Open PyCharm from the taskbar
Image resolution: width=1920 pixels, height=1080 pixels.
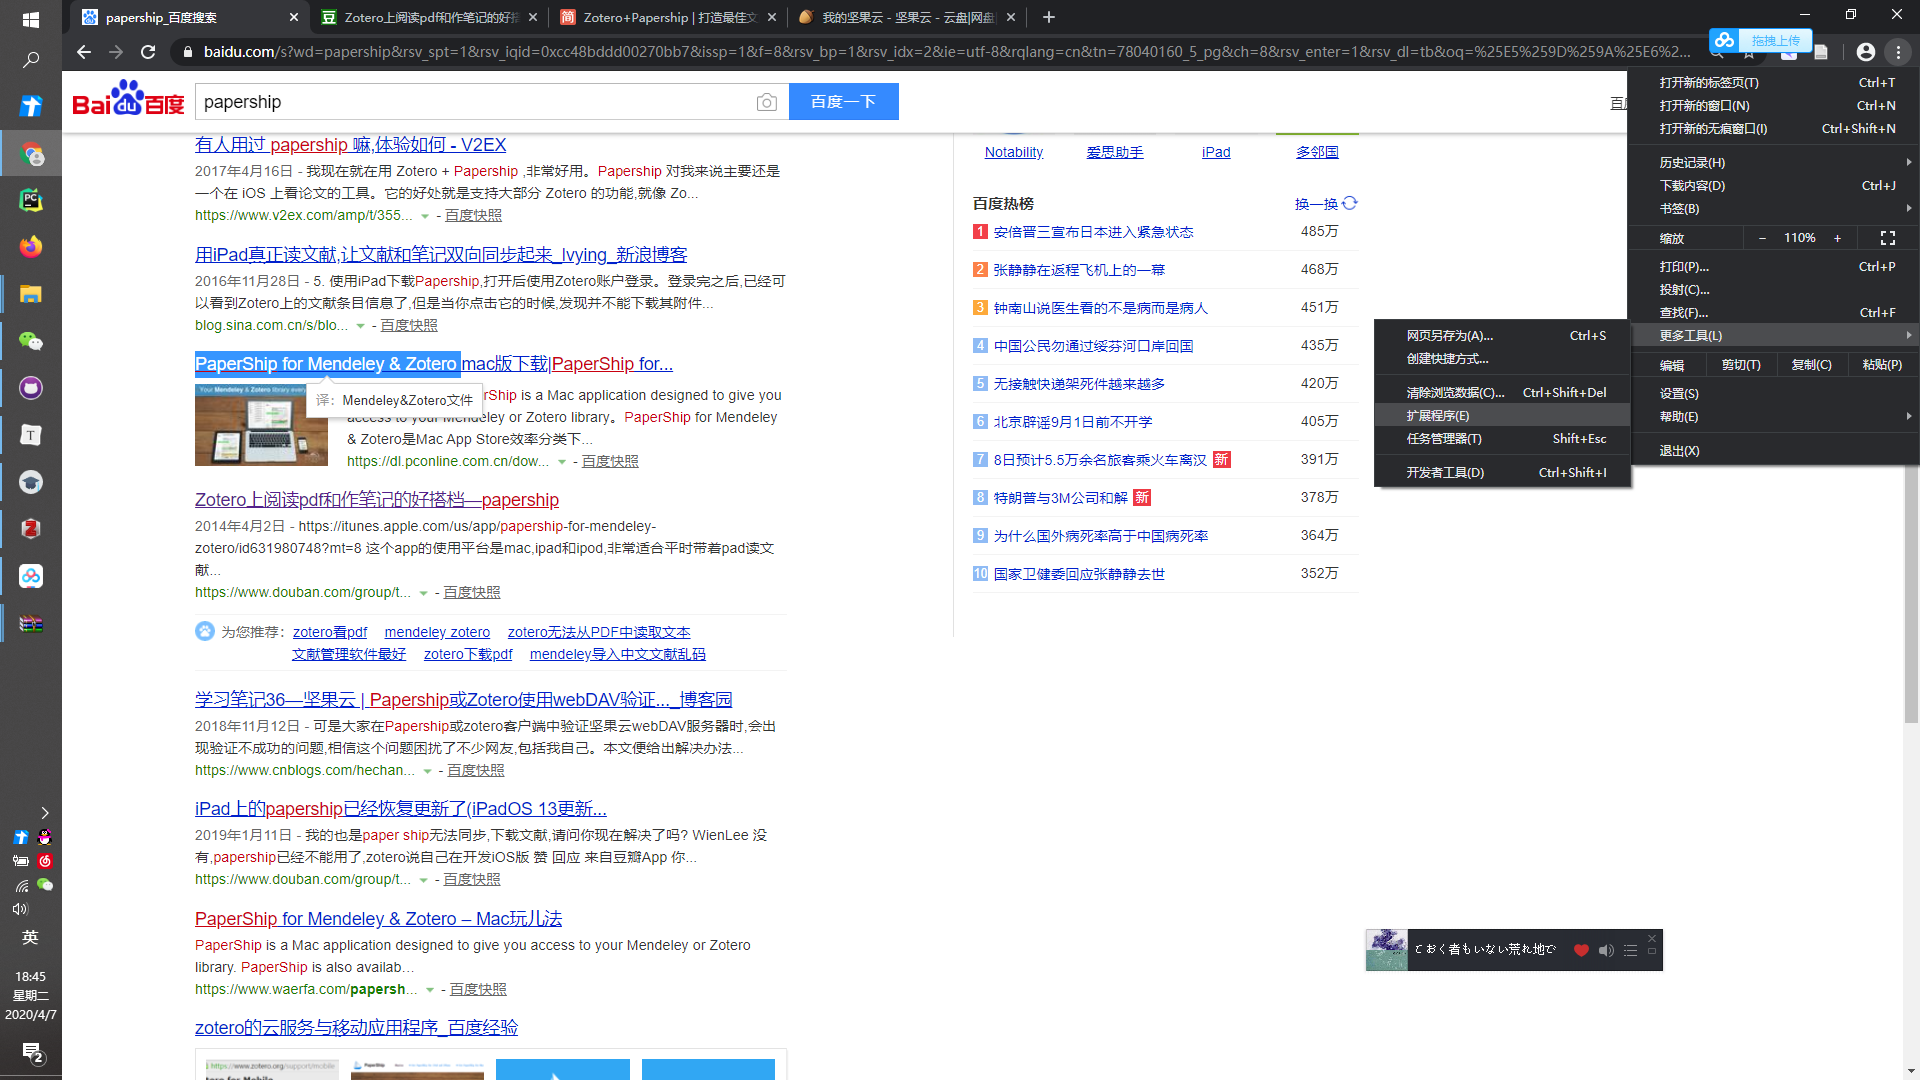click(x=31, y=200)
